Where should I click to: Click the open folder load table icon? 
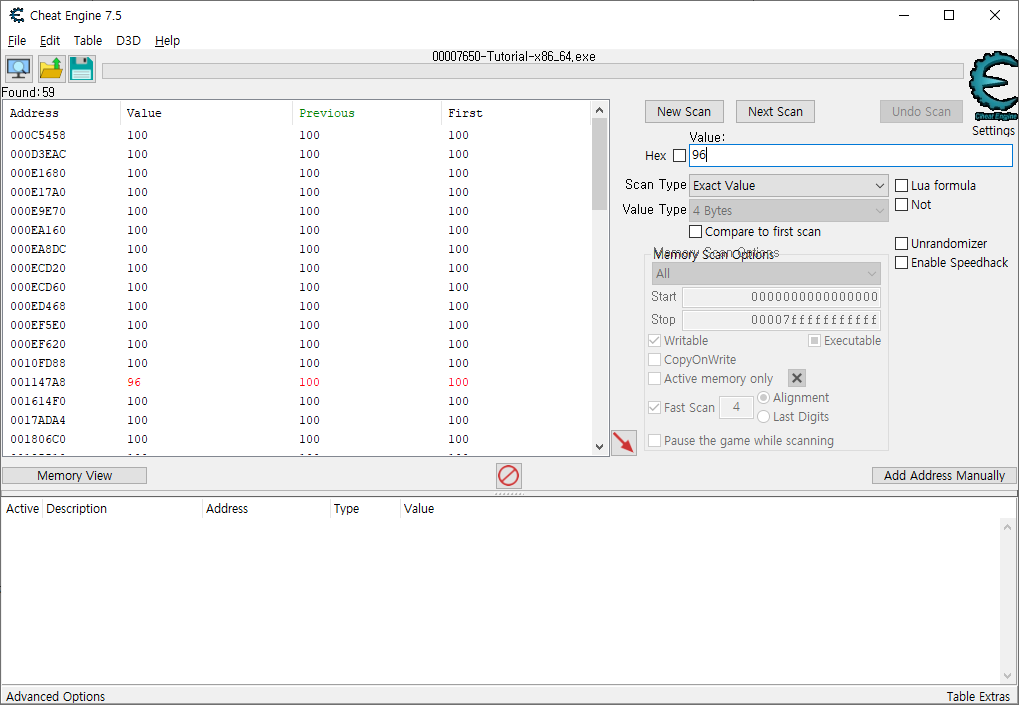tap(51, 68)
